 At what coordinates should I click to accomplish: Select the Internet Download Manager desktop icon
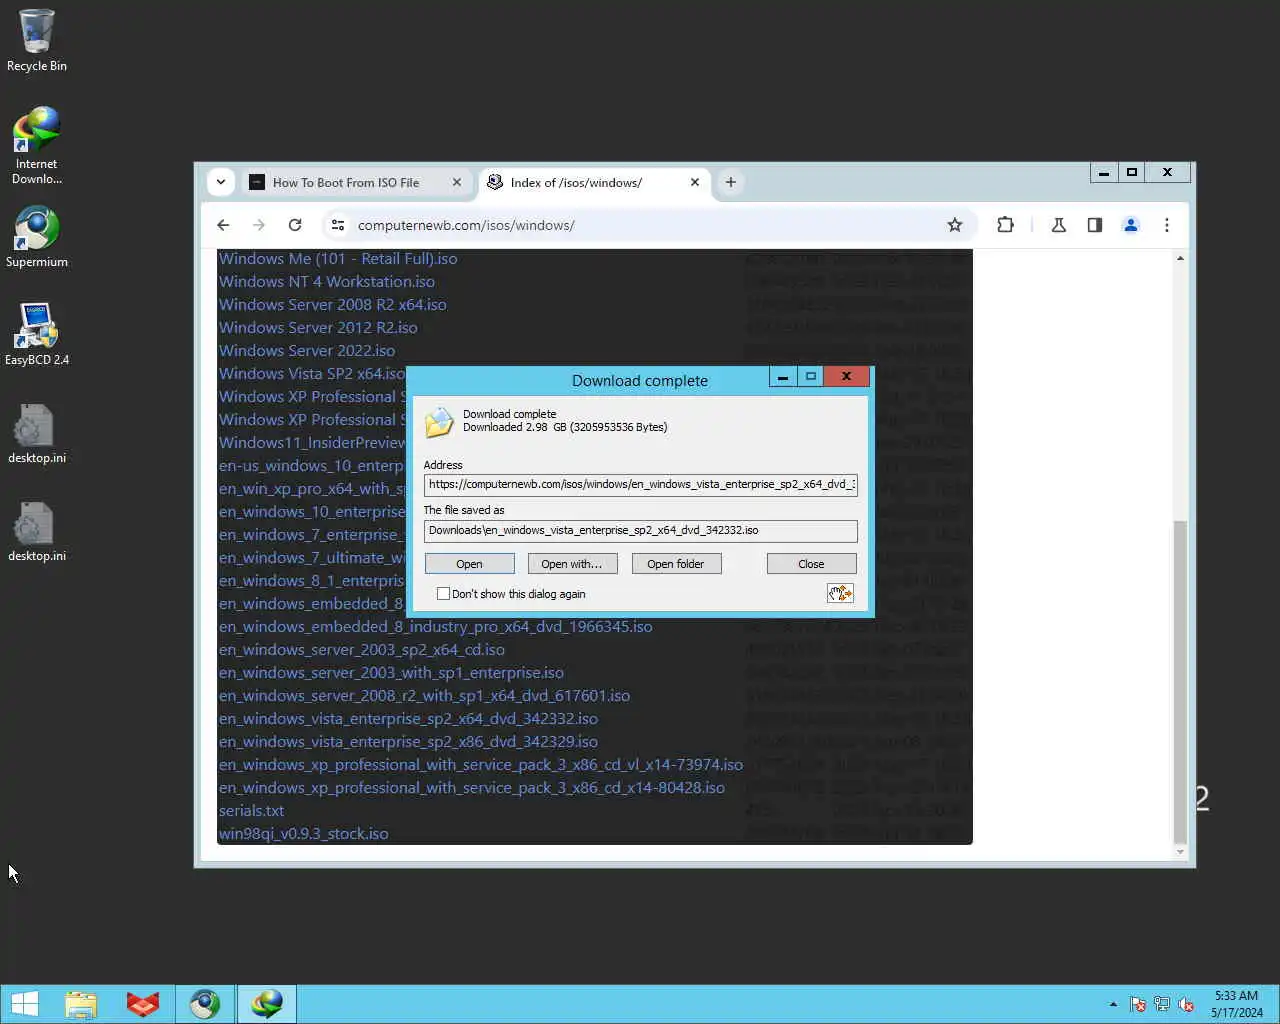(x=37, y=145)
